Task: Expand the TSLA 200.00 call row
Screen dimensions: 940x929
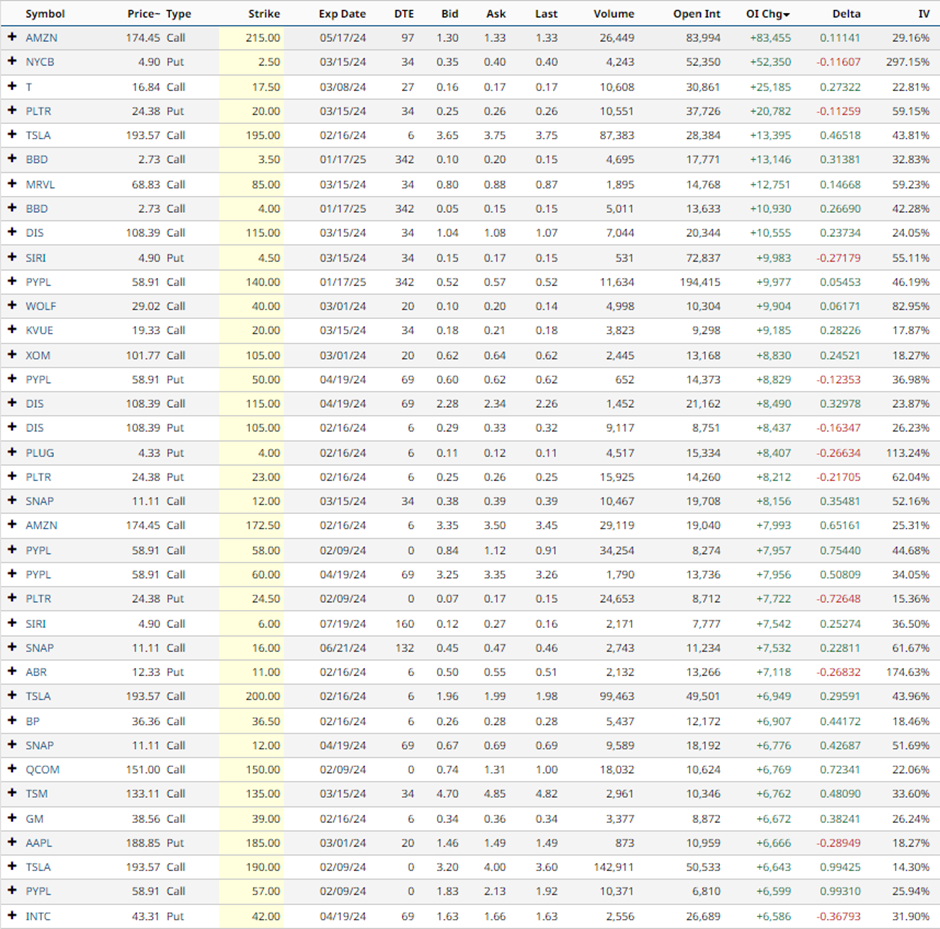Action: (x=12, y=695)
